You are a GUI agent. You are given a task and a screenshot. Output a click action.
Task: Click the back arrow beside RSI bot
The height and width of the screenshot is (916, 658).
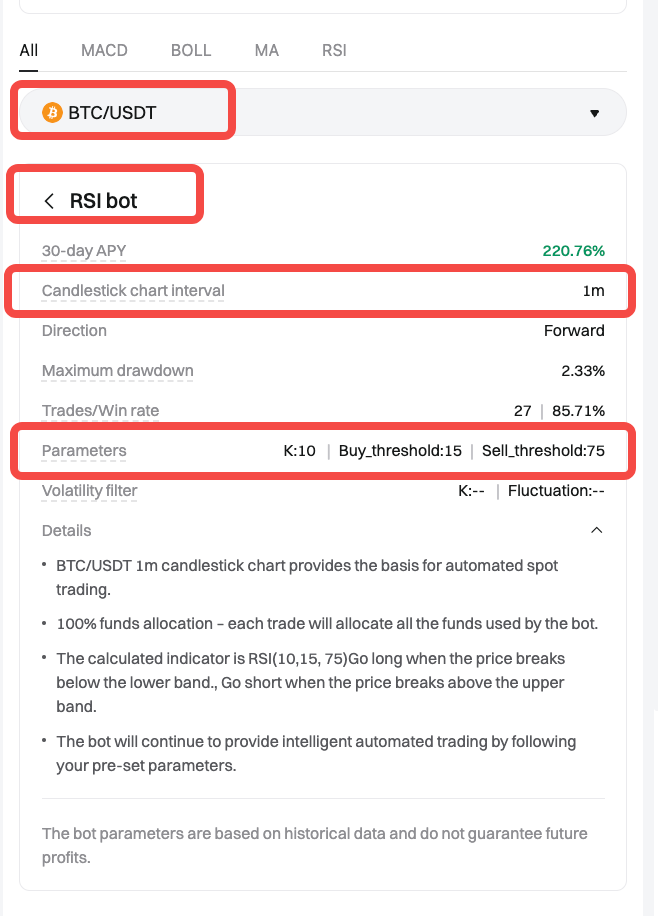[48, 200]
